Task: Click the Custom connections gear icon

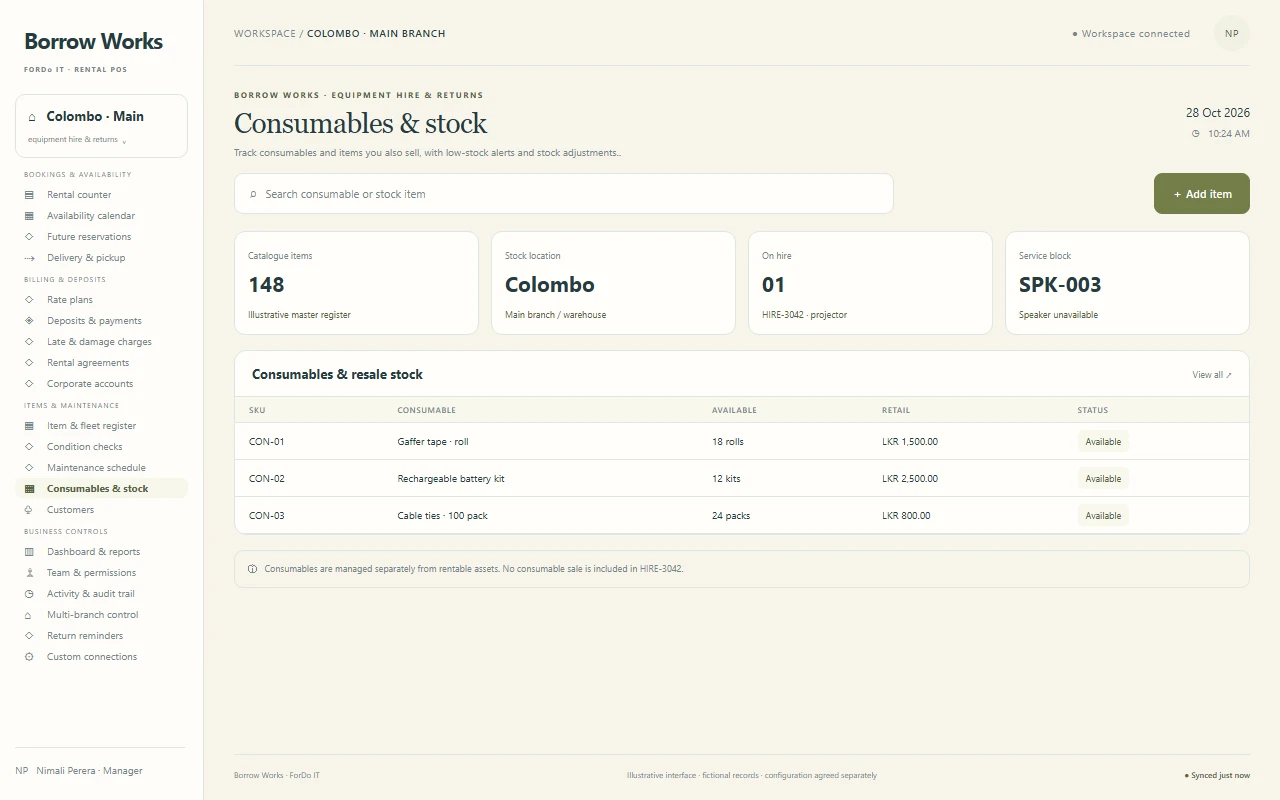Action: pos(29,657)
